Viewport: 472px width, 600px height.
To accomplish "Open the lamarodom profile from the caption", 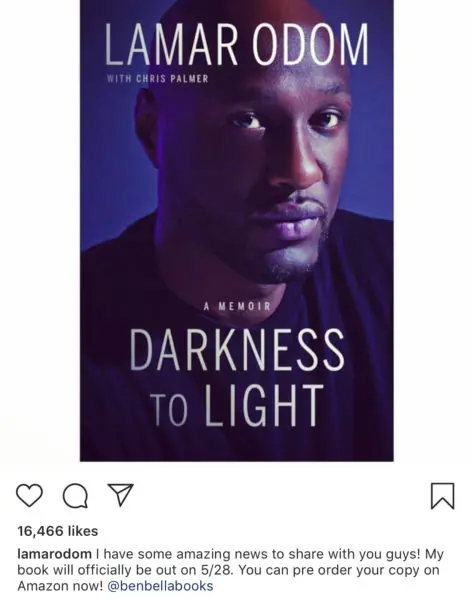I will coord(54,554).
